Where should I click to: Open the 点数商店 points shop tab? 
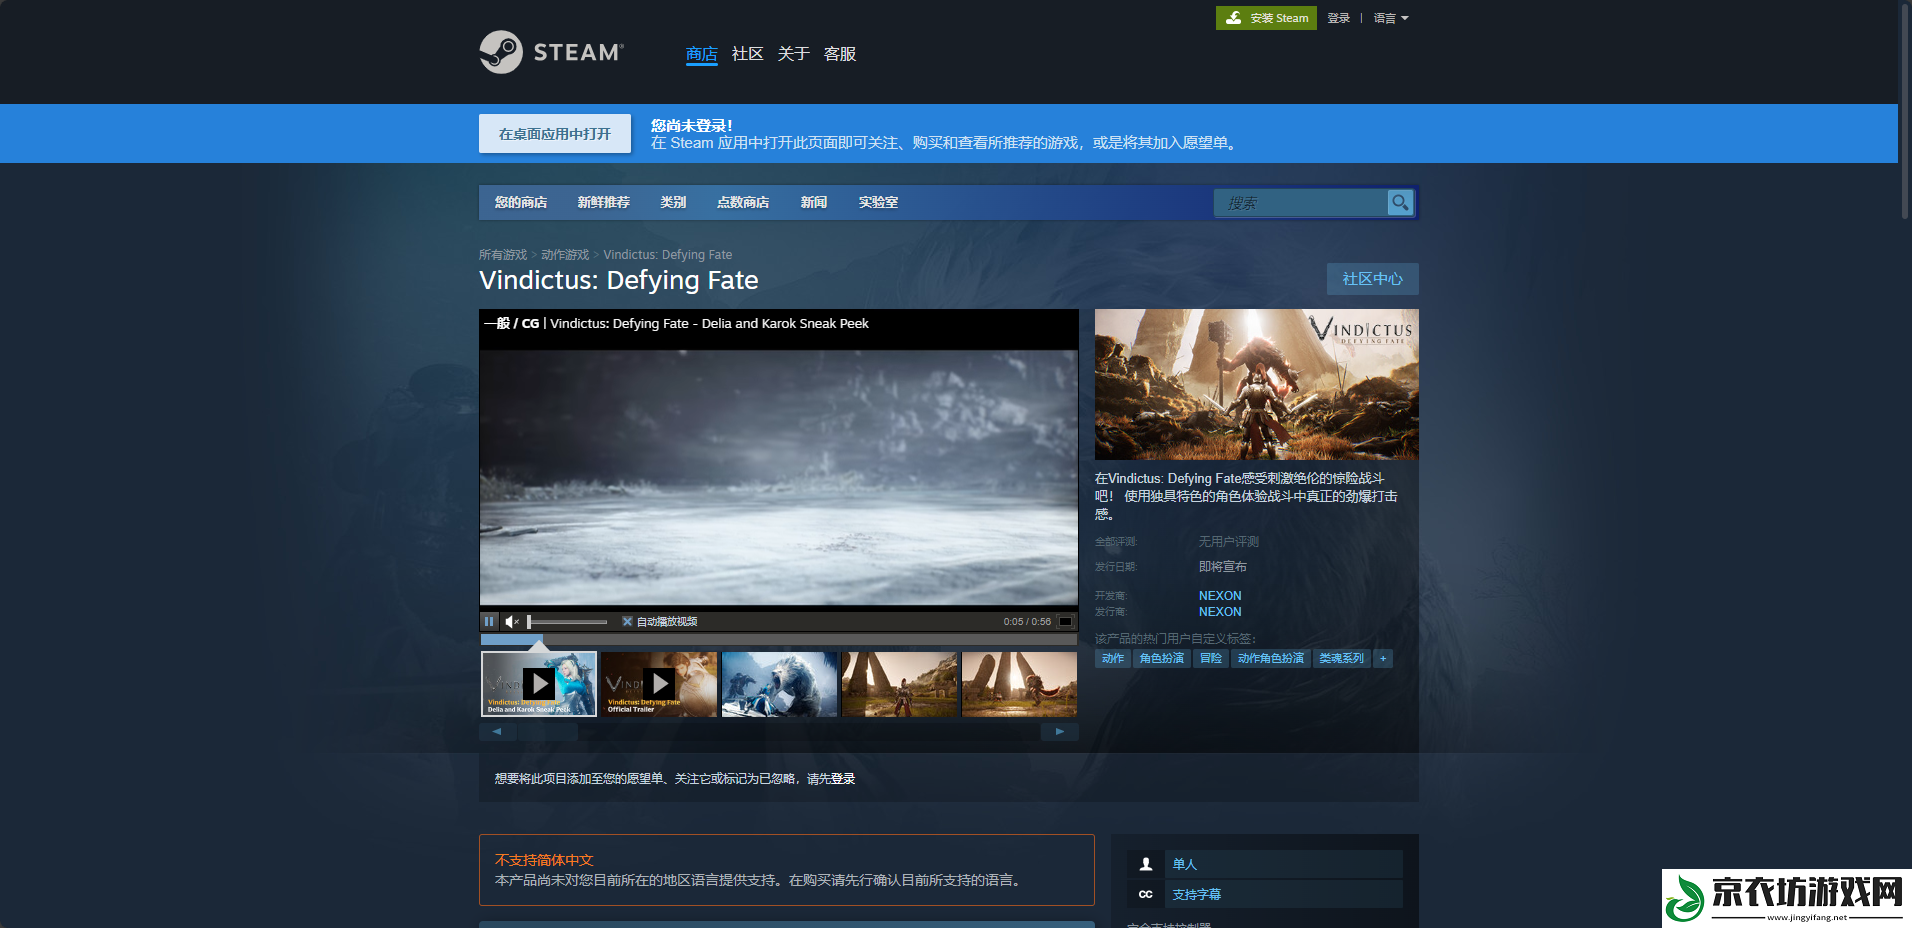click(x=743, y=202)
